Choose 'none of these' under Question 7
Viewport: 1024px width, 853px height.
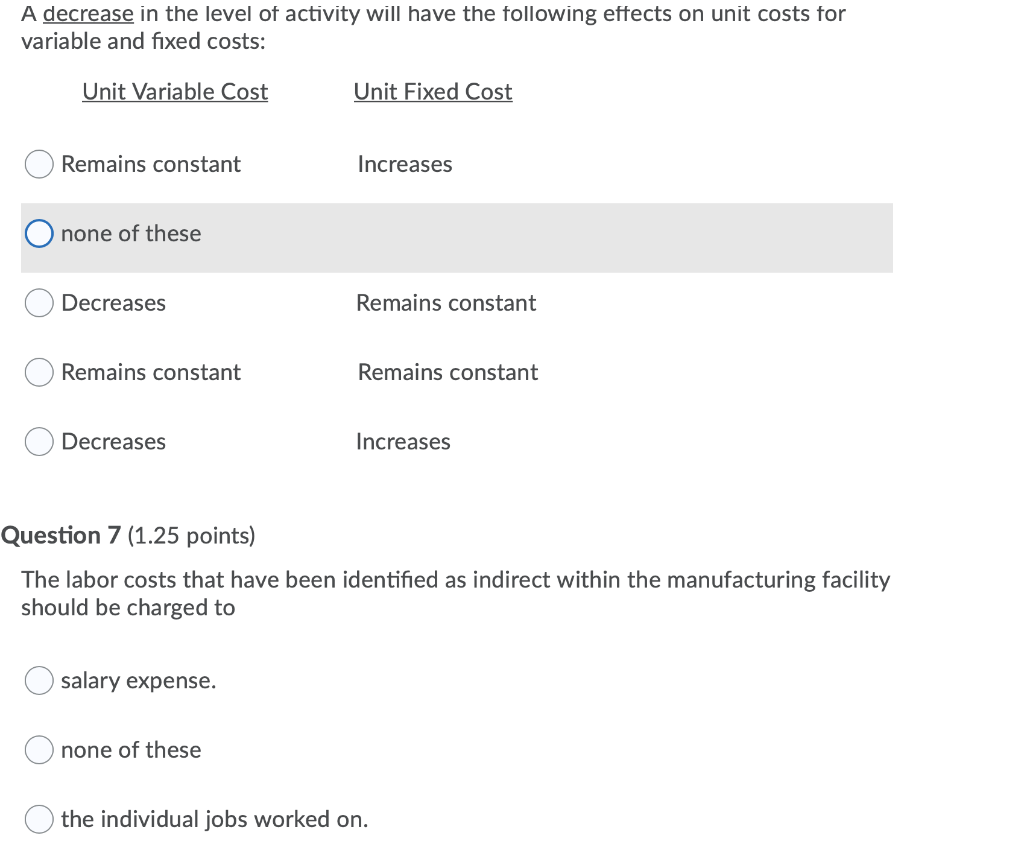[x=38, y=749]
